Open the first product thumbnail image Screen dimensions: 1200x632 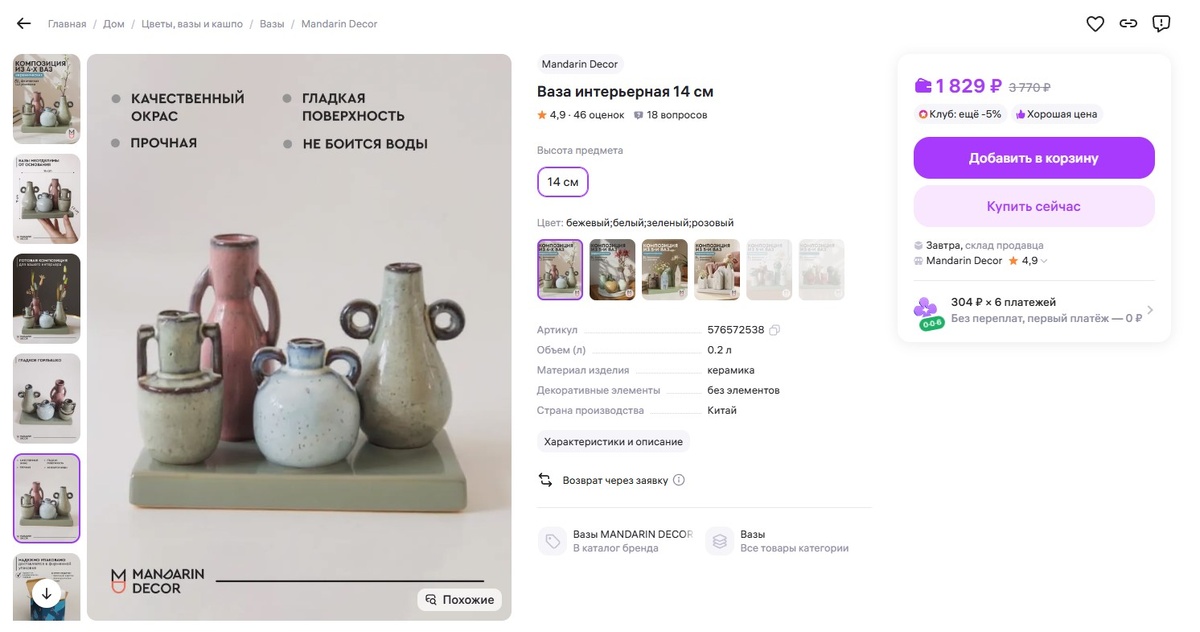click(x=46, y=99)
